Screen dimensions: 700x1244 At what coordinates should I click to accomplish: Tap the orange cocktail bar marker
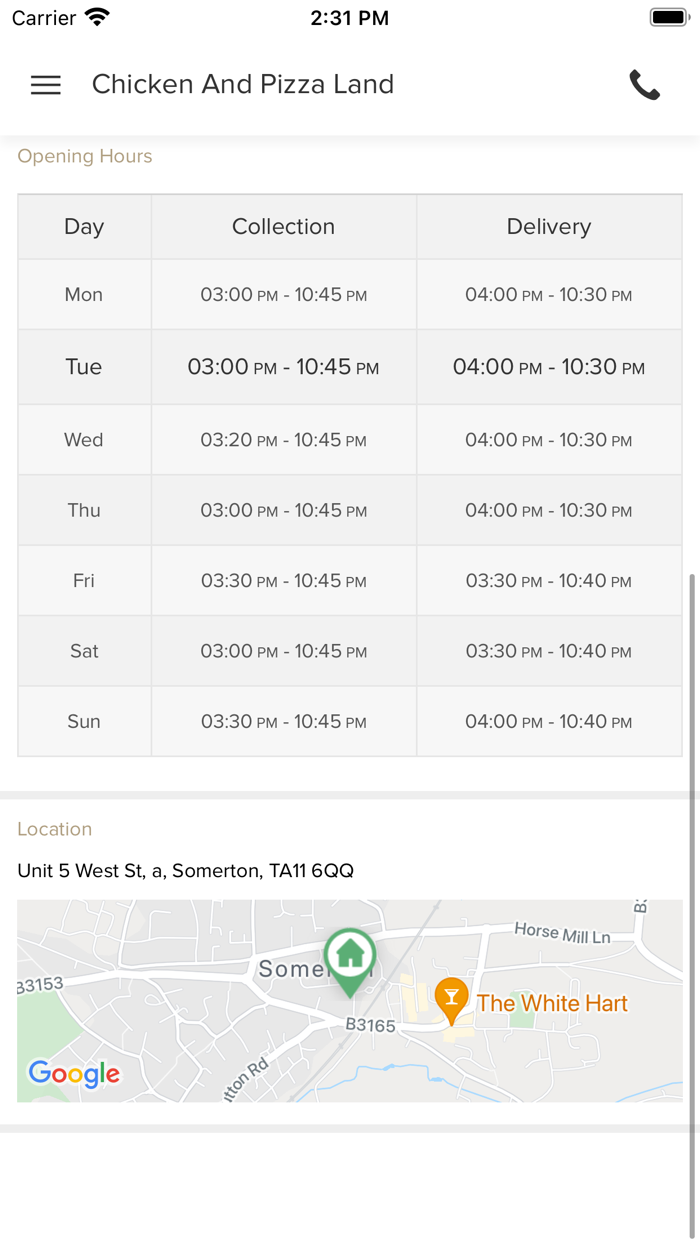452,999
